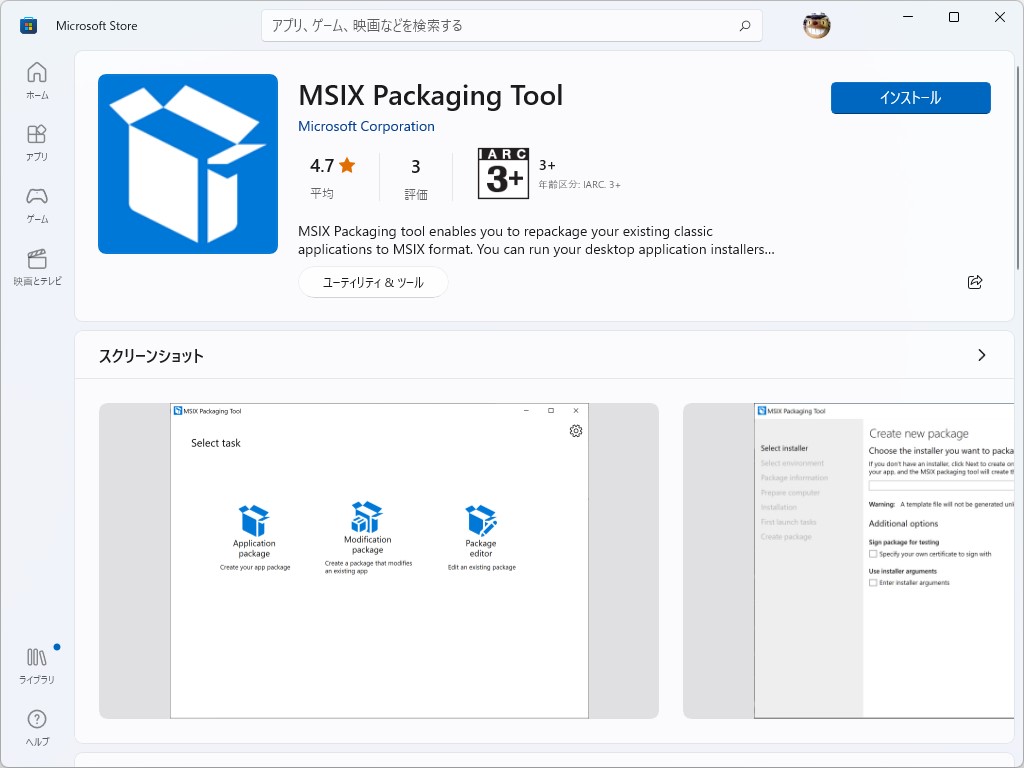The width and height of the screenshot is (1024, 768).
Task: Expand the スクリーンショット section chevron
Action: (x=981, y=355)
